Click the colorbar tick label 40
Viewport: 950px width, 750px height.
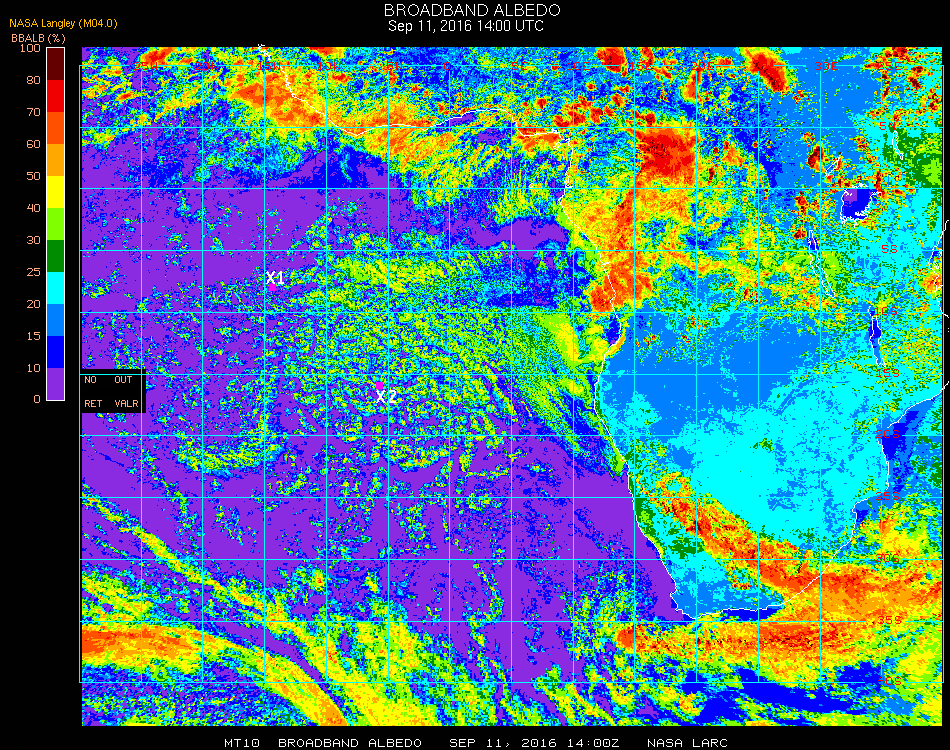click(x=33, y=208)
